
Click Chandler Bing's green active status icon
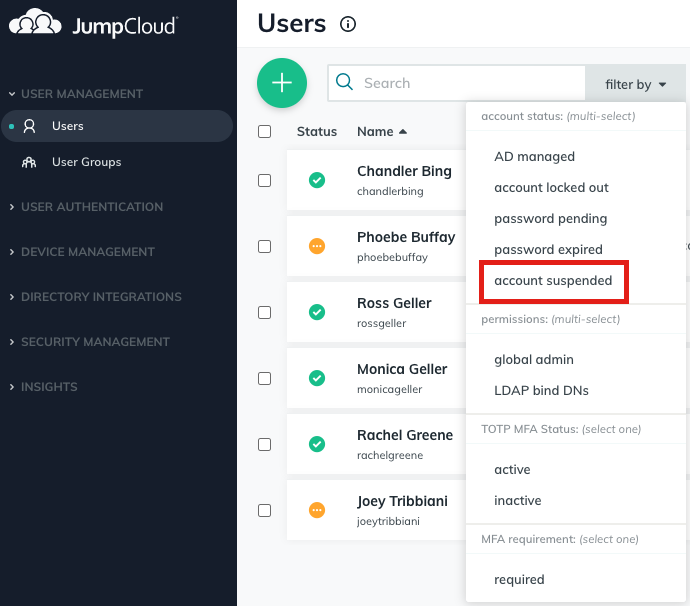pos(317,180)
